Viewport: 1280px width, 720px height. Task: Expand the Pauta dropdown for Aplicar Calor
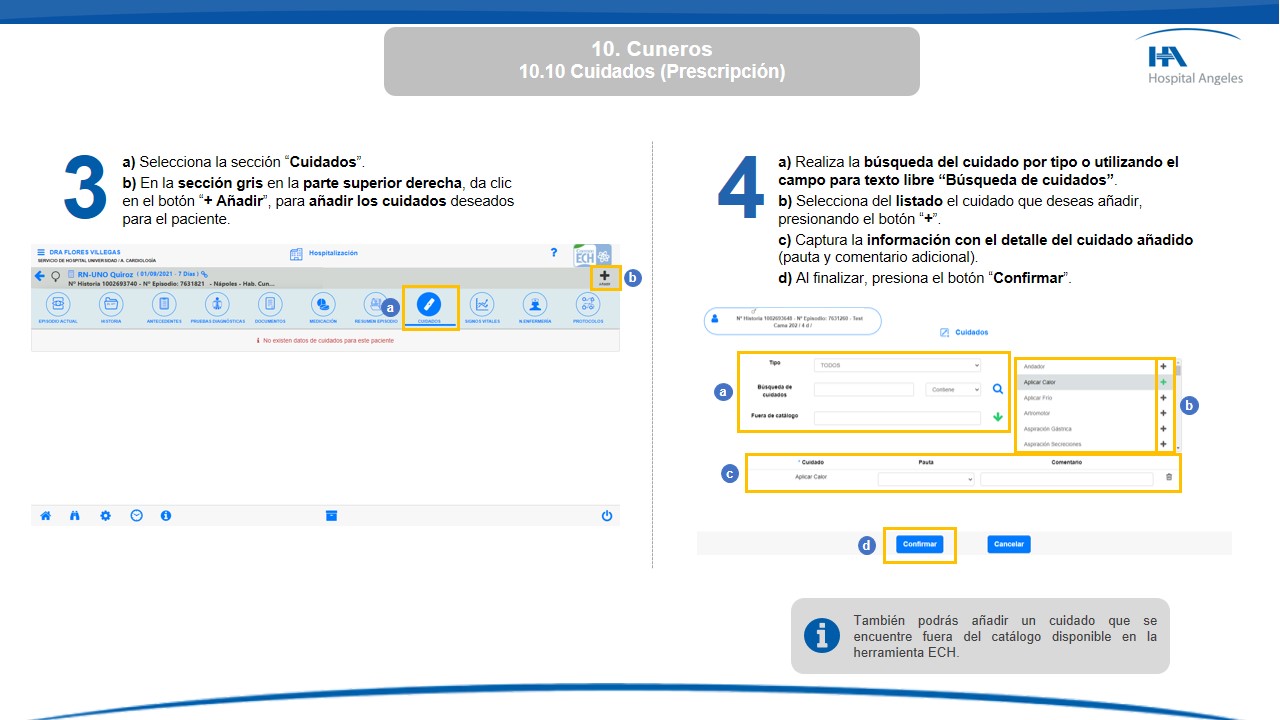pos(925,479)
